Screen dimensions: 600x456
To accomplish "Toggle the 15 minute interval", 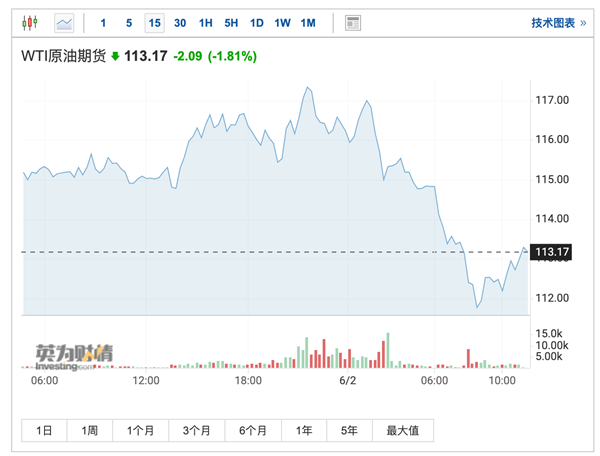I will click(x=155, y=23).
